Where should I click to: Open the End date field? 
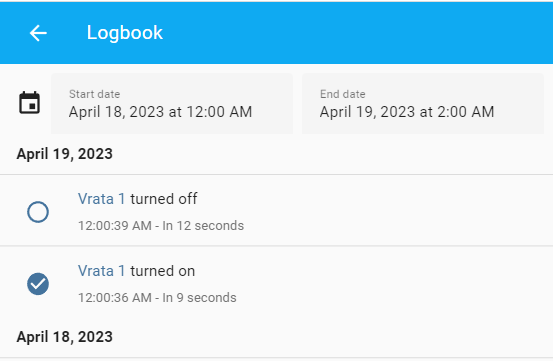(x=423, y=104)
